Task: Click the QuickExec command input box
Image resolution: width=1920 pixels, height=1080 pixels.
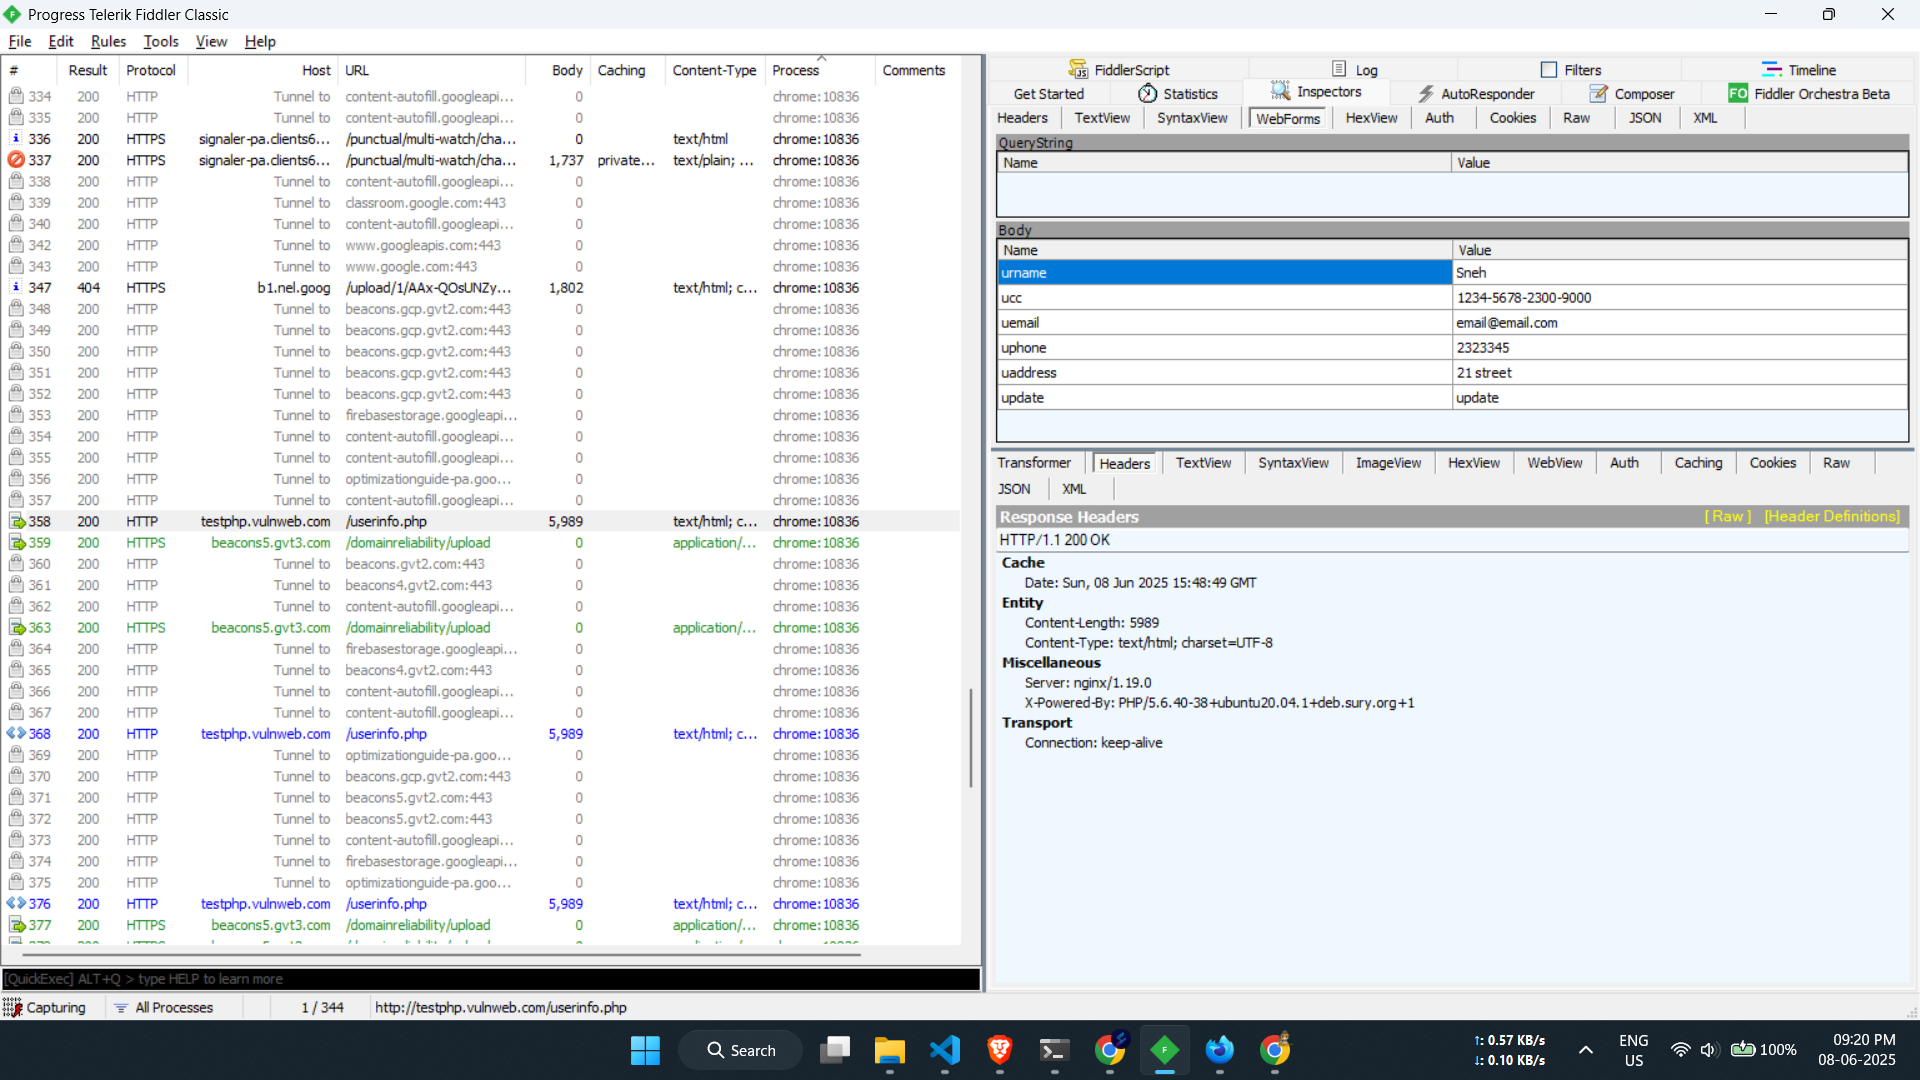Action: 490,979
